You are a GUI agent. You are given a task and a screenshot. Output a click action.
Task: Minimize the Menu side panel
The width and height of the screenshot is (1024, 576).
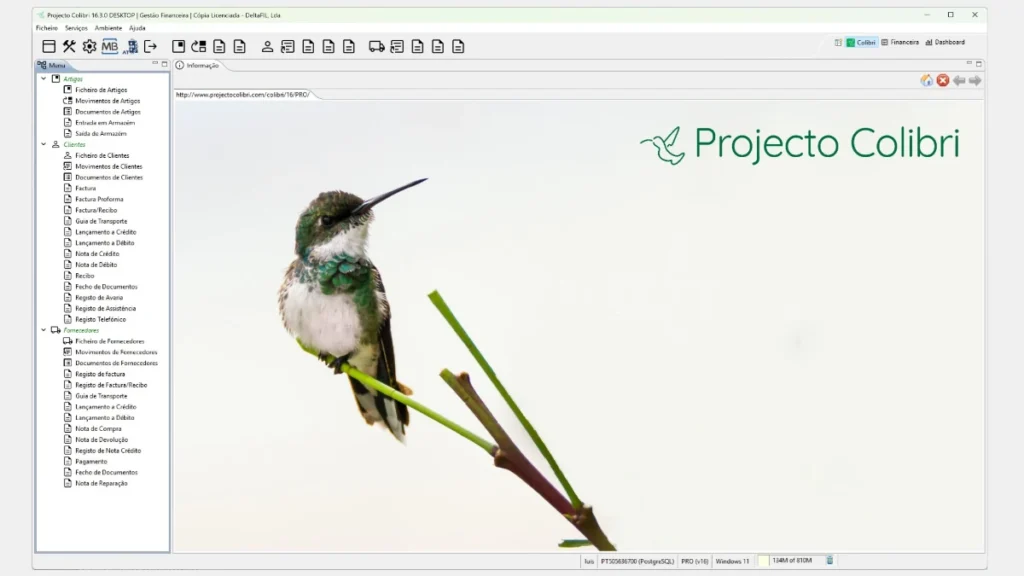(x=155, y=63)
